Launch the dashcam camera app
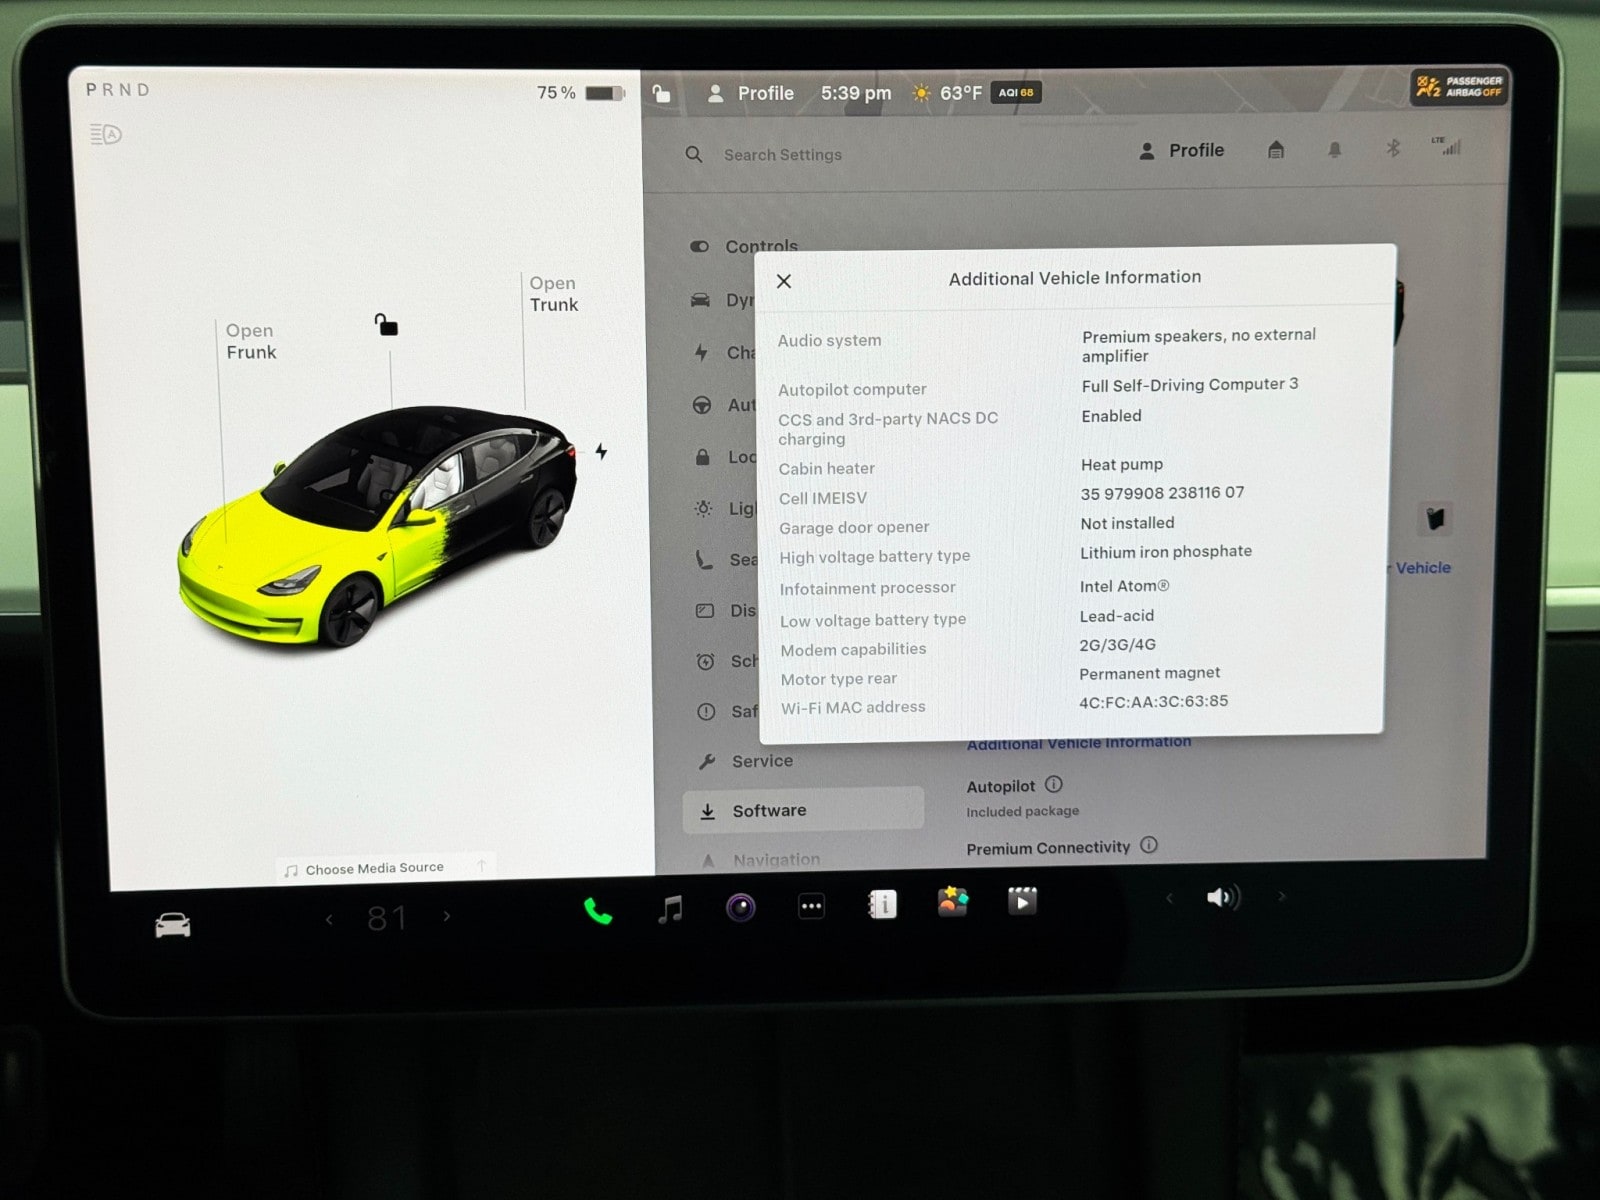This screenshot has width=1600, height=1200. click(x=741, y=907)
